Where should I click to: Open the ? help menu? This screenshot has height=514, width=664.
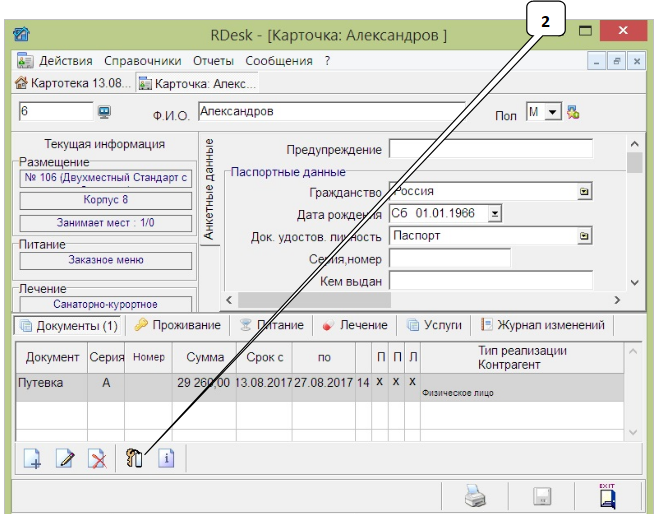[x=327, y=61]
